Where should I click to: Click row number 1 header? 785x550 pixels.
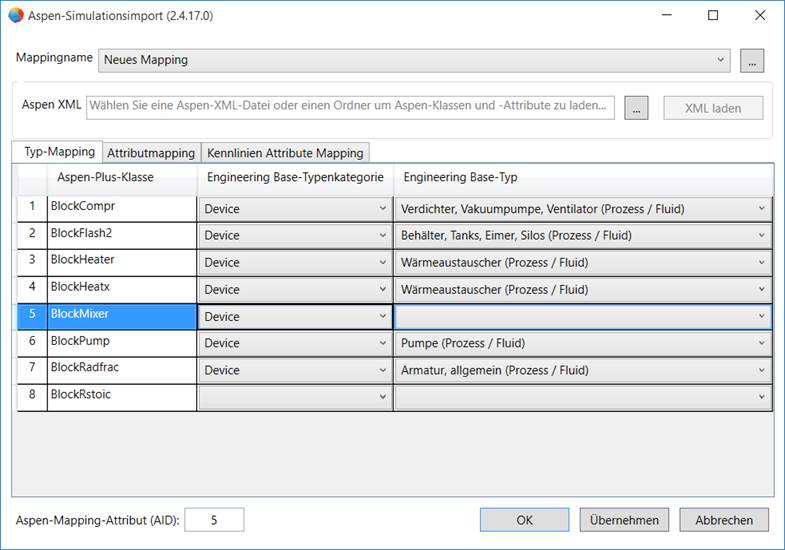point(32,209)
